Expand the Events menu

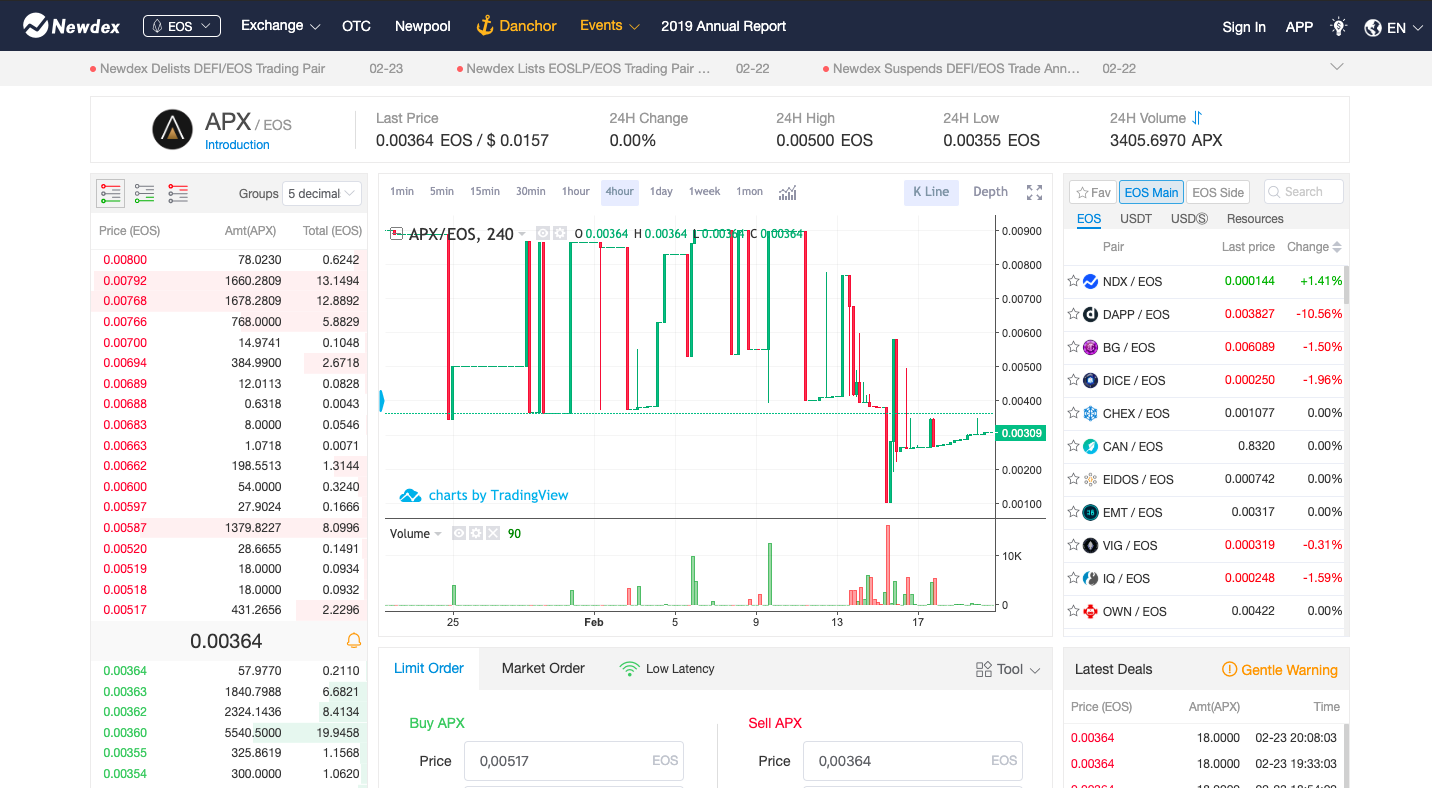(x=610, y=26)
